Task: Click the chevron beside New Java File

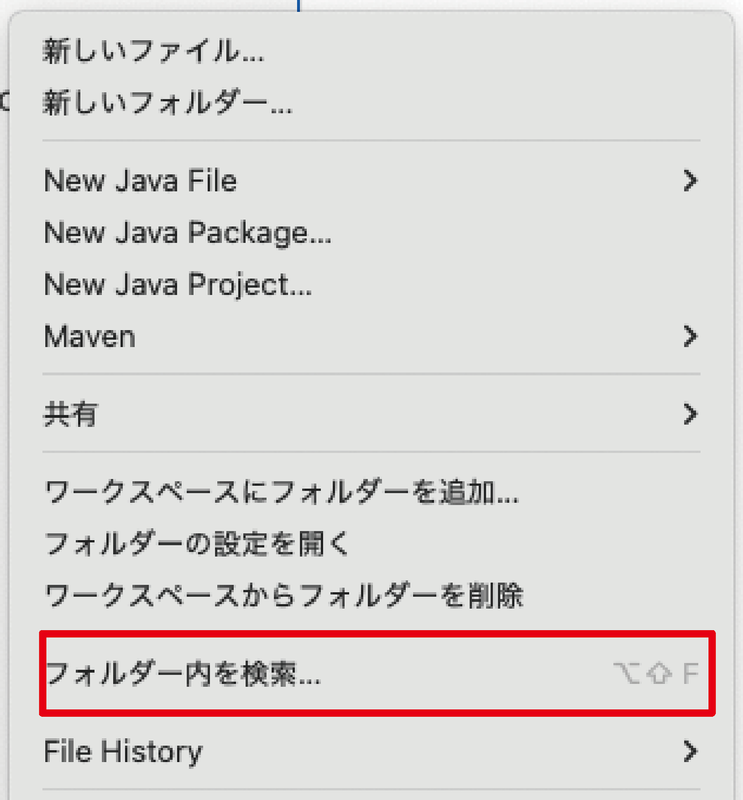Action: coord(688,181)
